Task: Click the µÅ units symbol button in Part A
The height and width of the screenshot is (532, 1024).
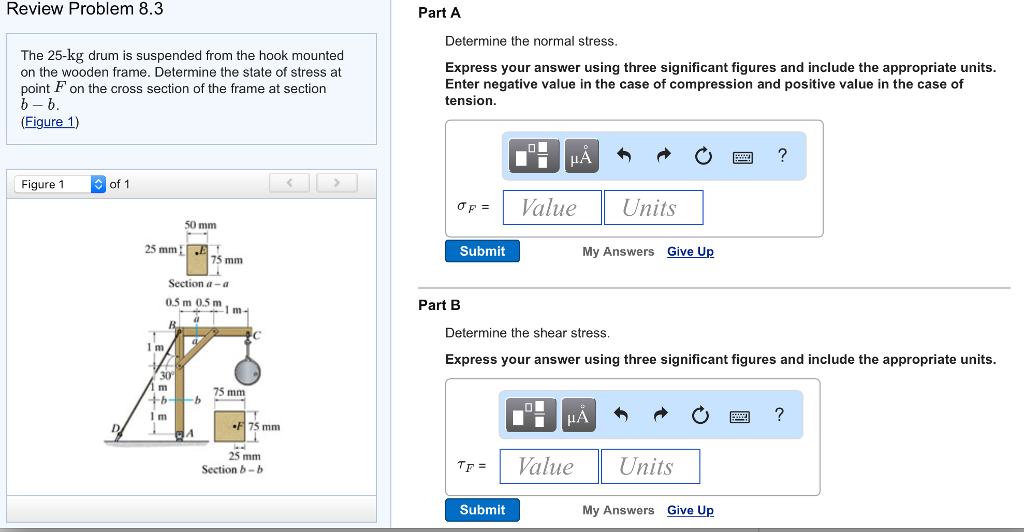Action: (x=580, y=156)
